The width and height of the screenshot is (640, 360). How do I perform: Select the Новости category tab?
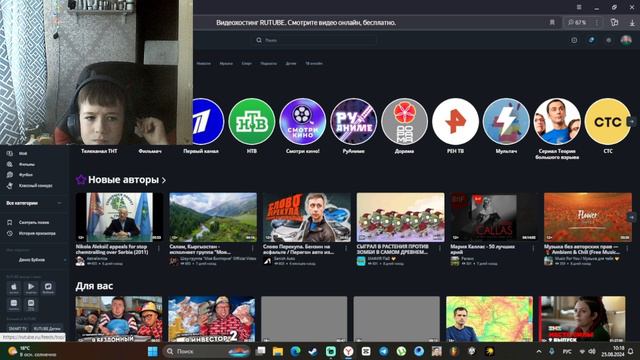click(203, 63)
